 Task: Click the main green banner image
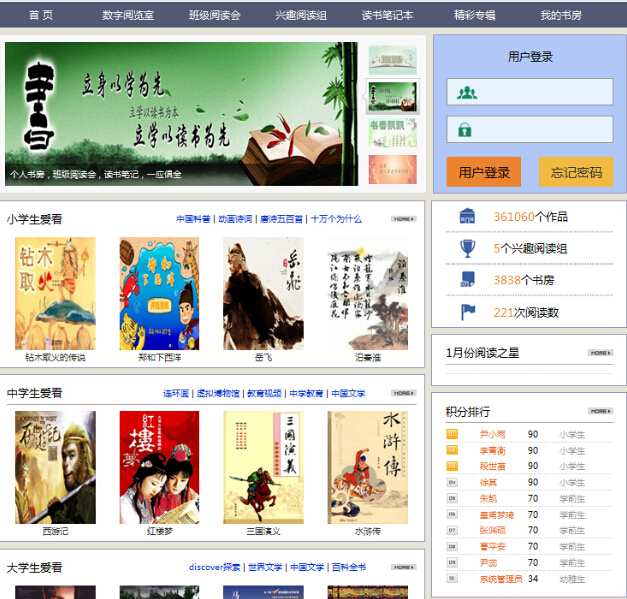181,114
